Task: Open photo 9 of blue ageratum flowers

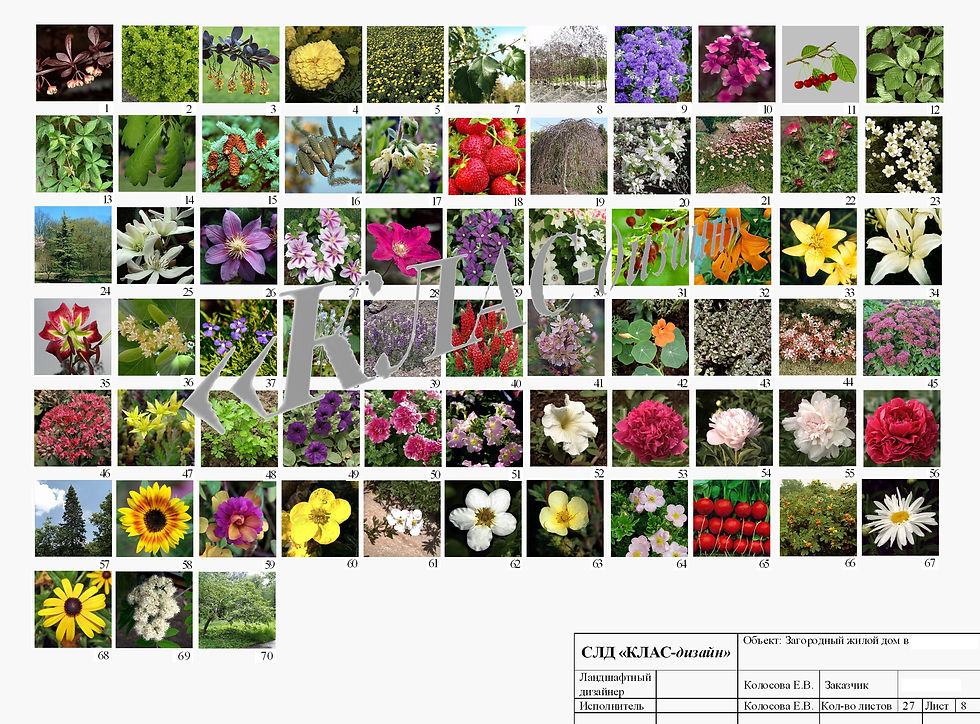Action: [x=653, y=64]
